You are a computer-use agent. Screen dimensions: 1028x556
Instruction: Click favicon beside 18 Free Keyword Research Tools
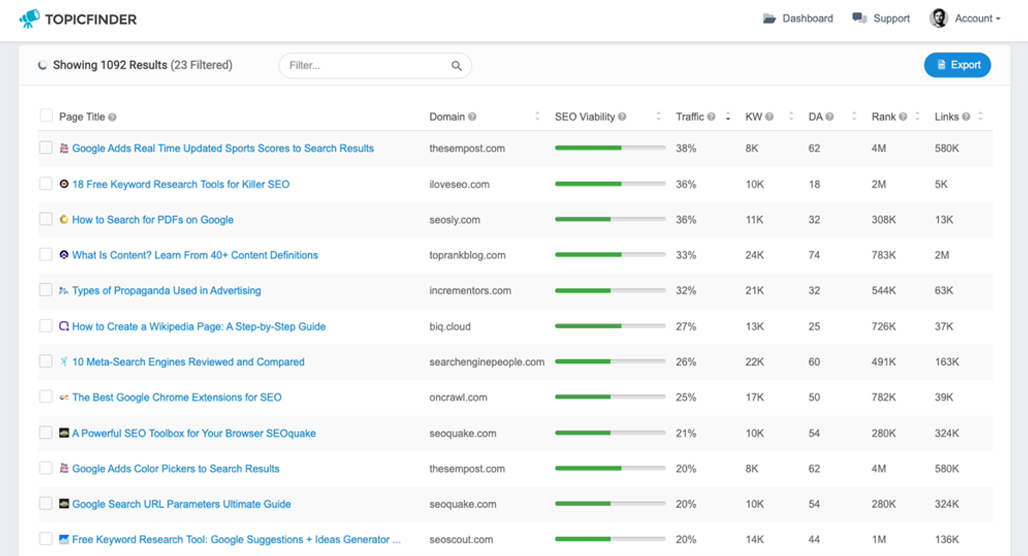tap(64, 184)
